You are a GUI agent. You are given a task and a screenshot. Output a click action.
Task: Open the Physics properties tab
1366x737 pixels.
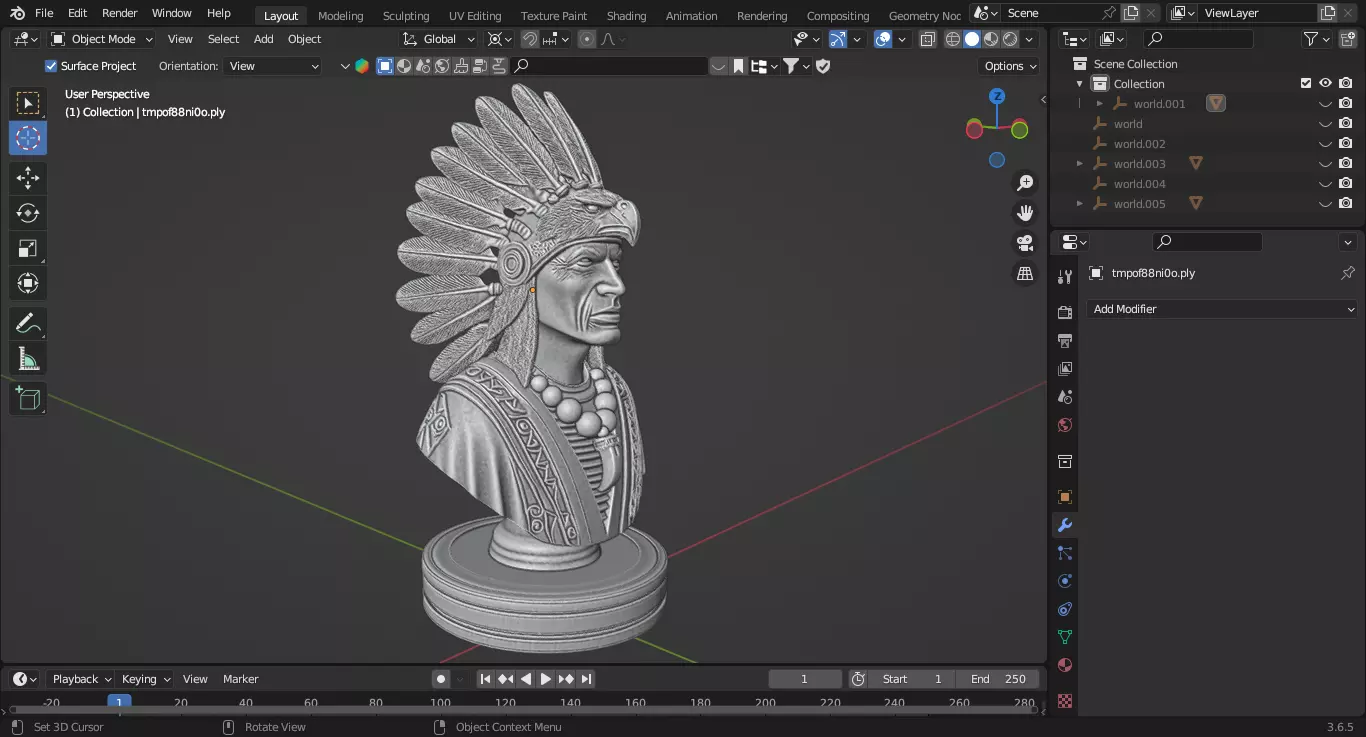[1065, 581]
